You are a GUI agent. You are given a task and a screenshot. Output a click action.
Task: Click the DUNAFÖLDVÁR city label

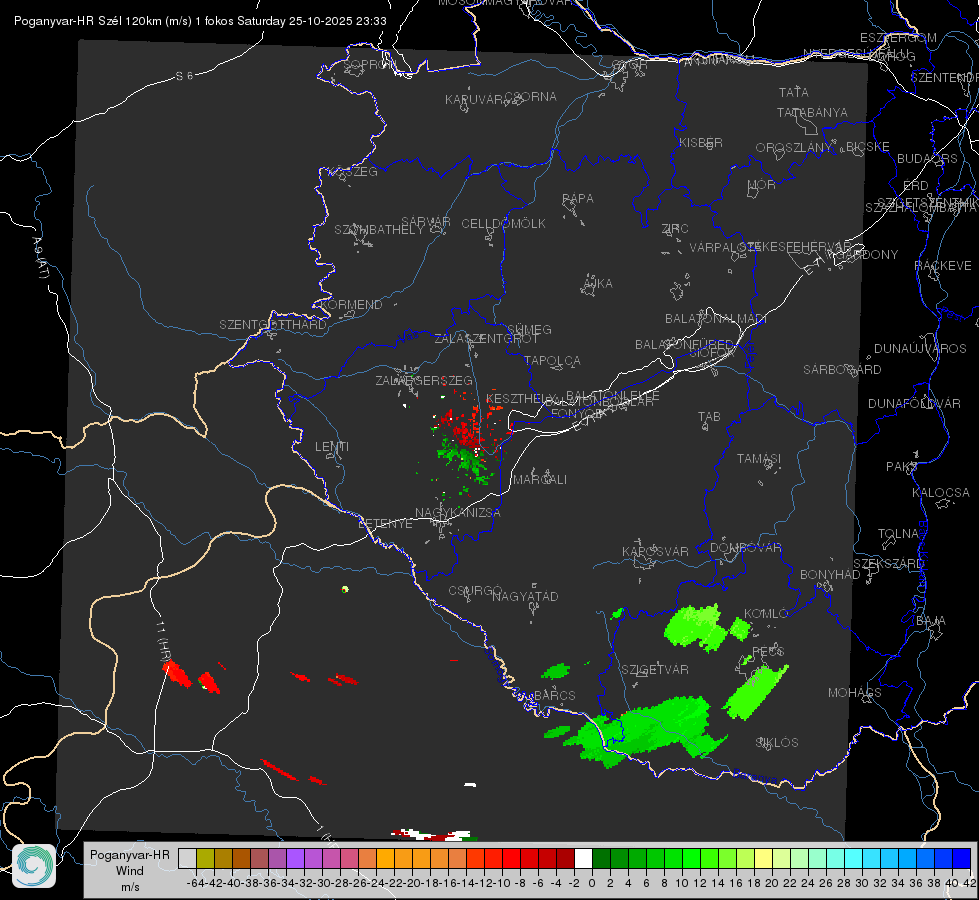[x=914, y=403]
